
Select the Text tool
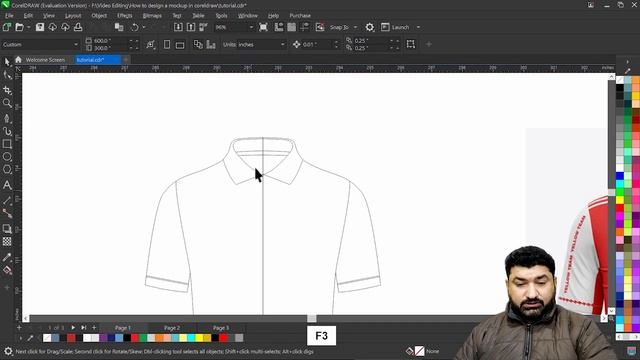(x=7, y=185)
